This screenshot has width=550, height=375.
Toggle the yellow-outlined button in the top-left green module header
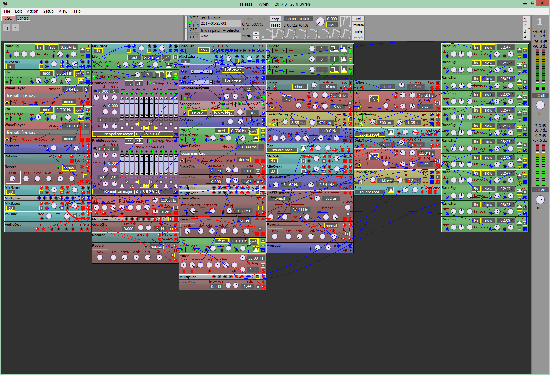click(x=39, y=47)
